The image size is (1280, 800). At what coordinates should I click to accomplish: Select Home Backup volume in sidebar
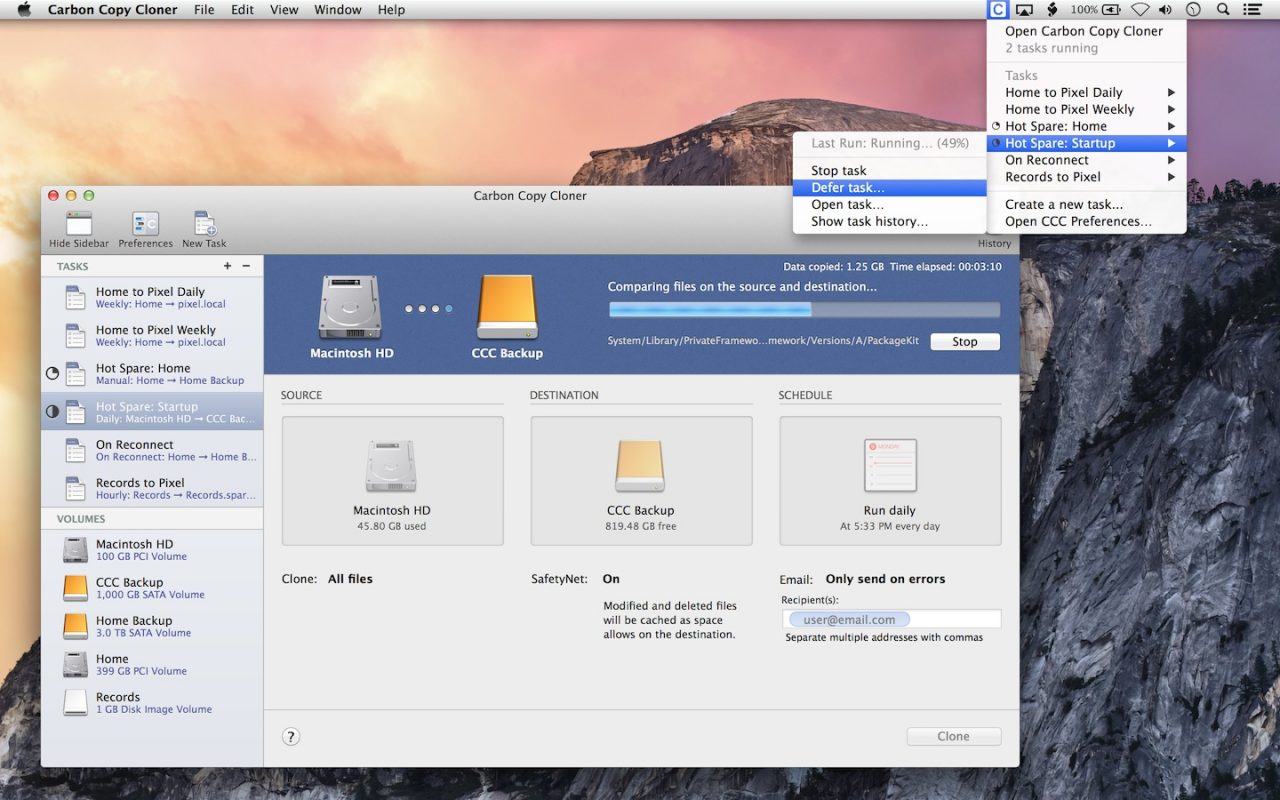click(x=133, y=626)
